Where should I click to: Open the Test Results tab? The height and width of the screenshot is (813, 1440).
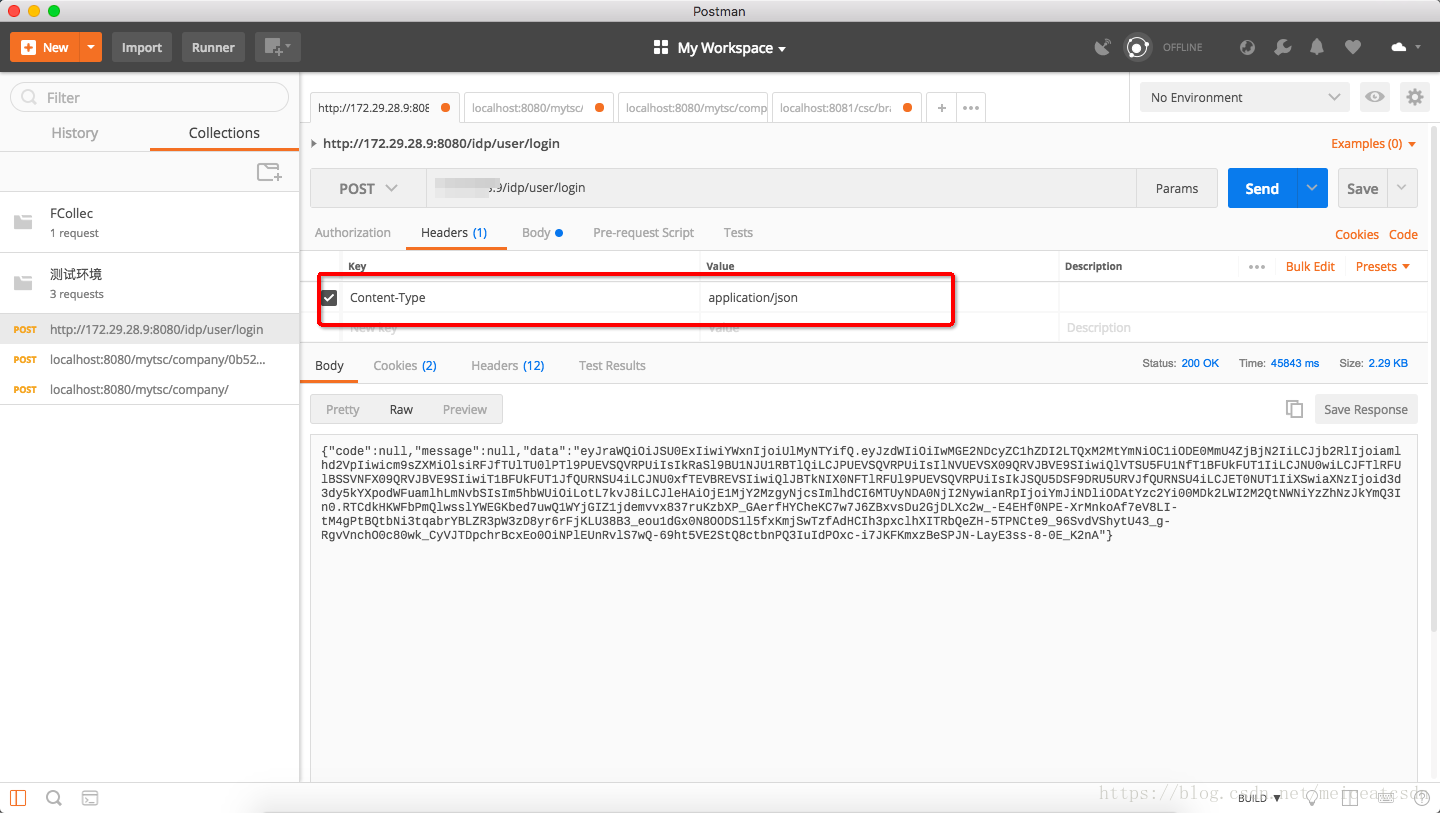[x=612, y=366]
